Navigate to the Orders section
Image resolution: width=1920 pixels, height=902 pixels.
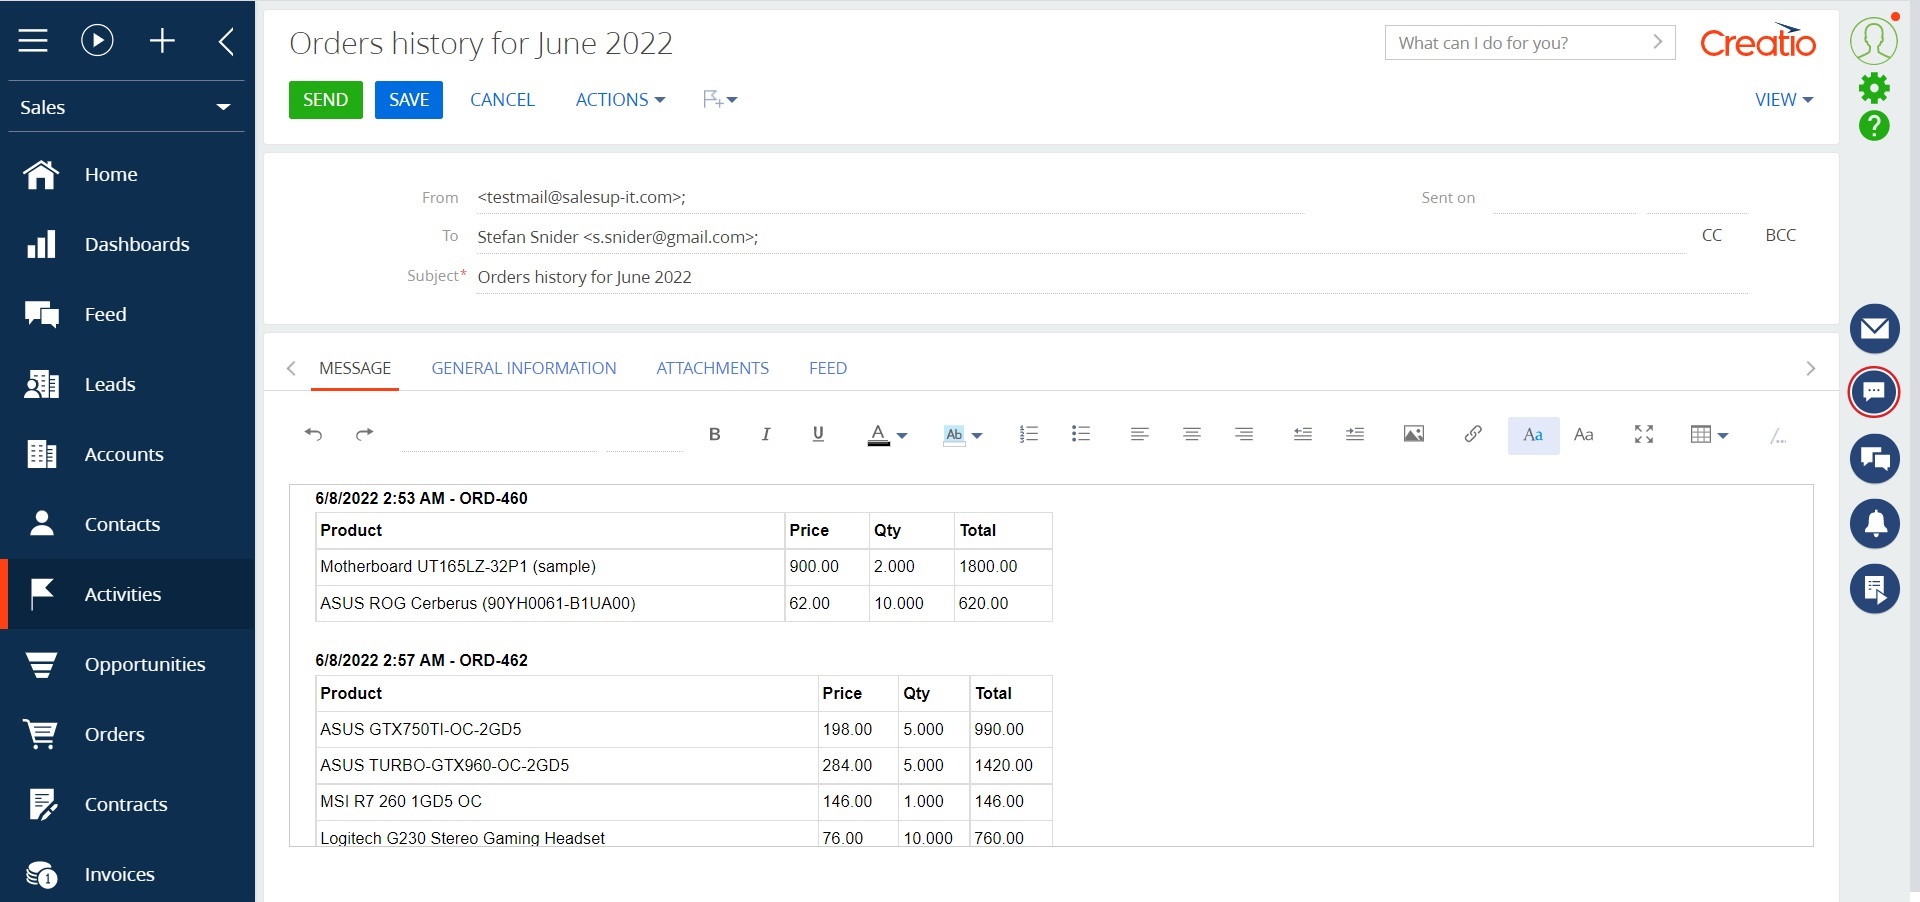tap(113, 734)
